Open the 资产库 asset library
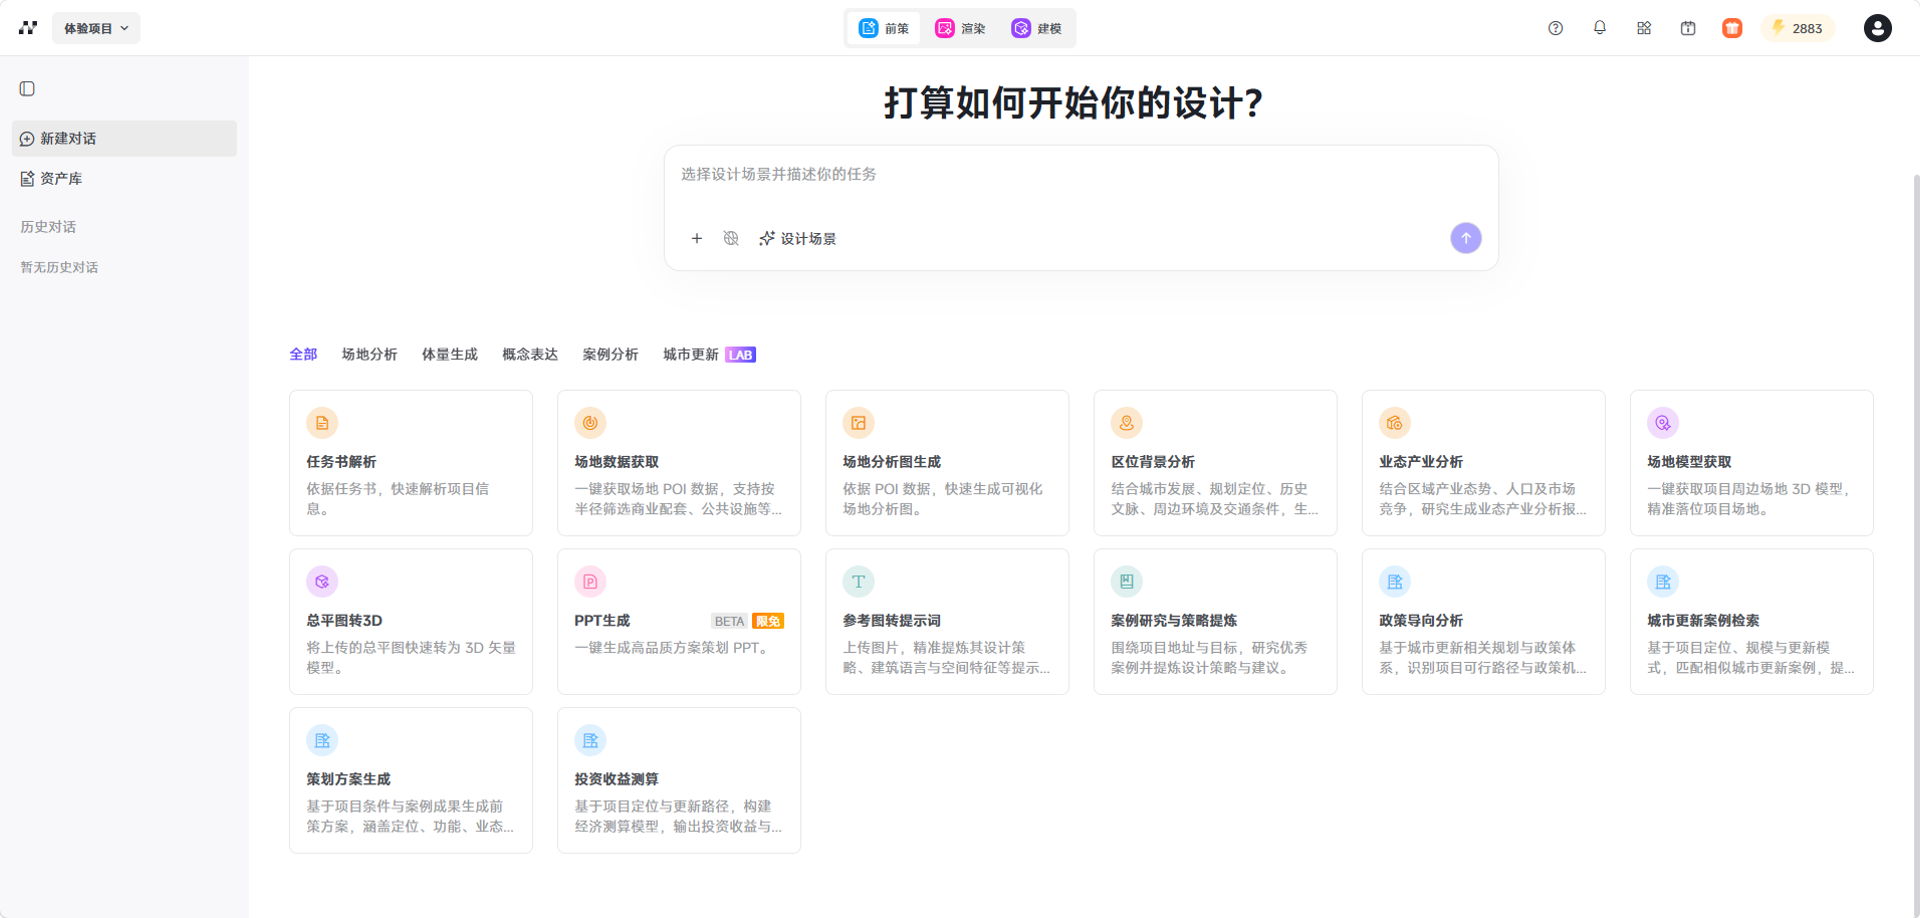 click(124, 179)
